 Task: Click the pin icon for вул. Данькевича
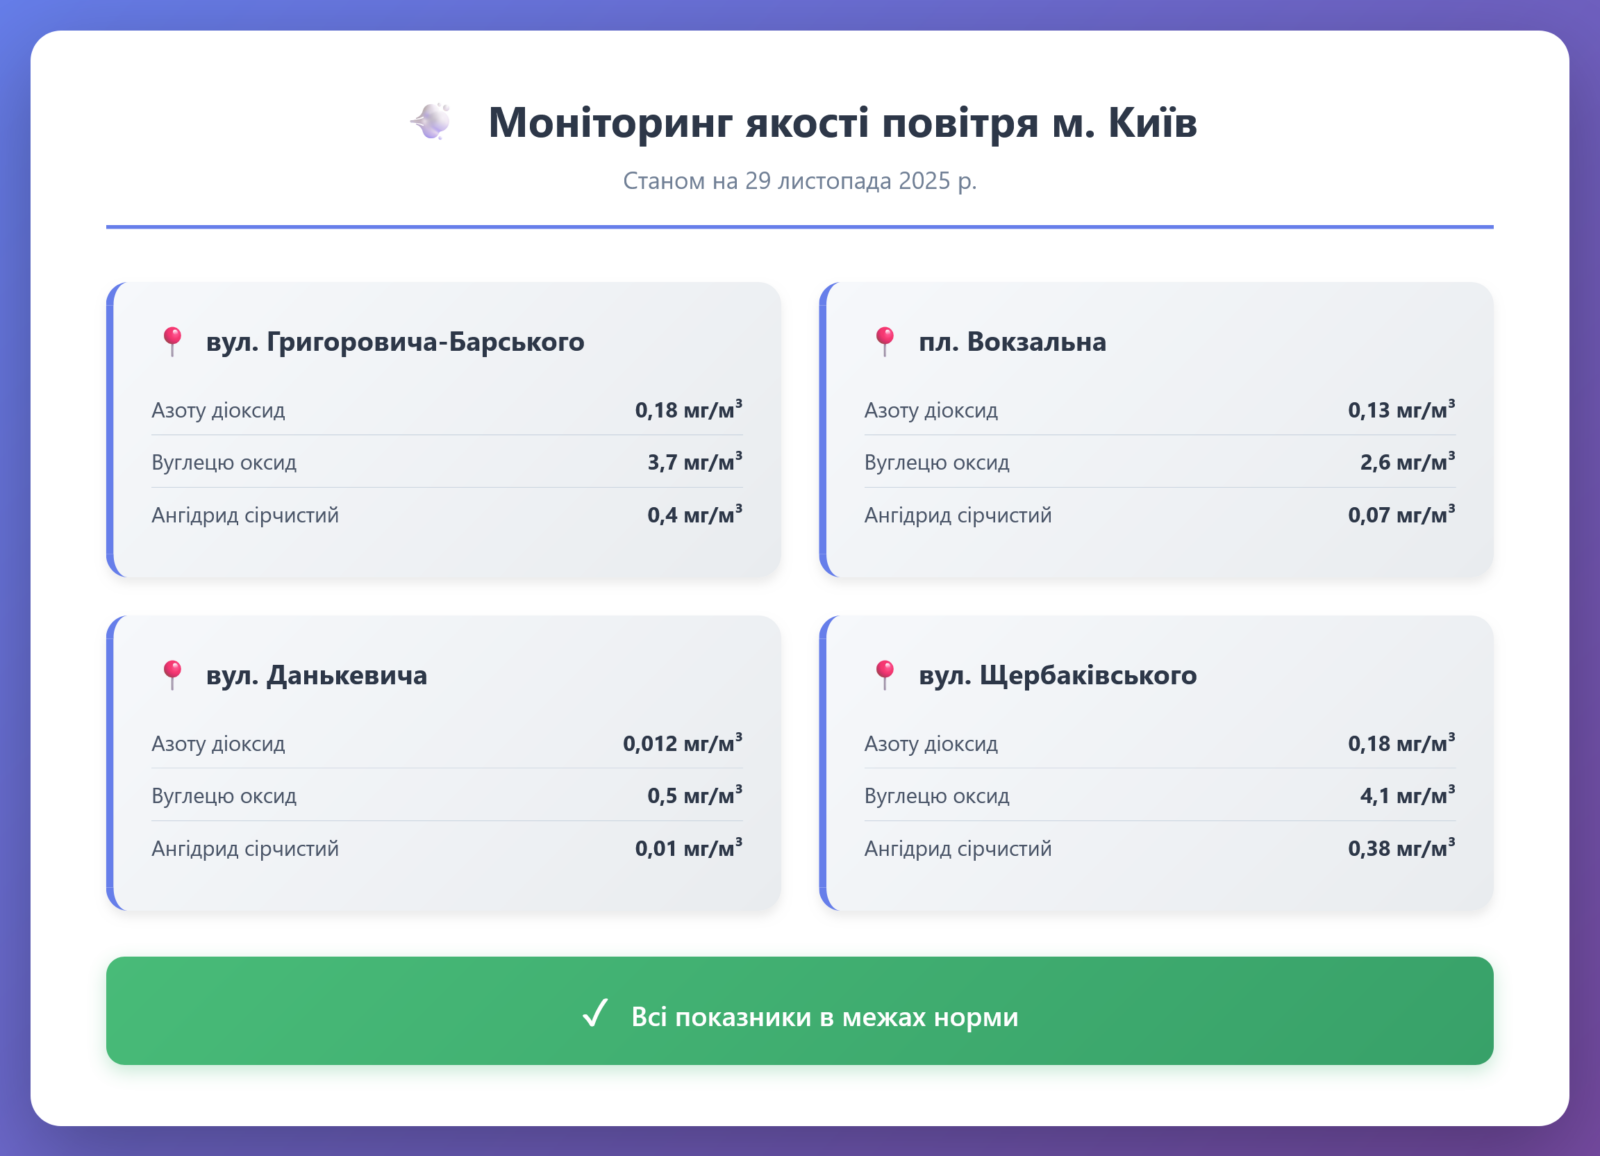point(172,675)
